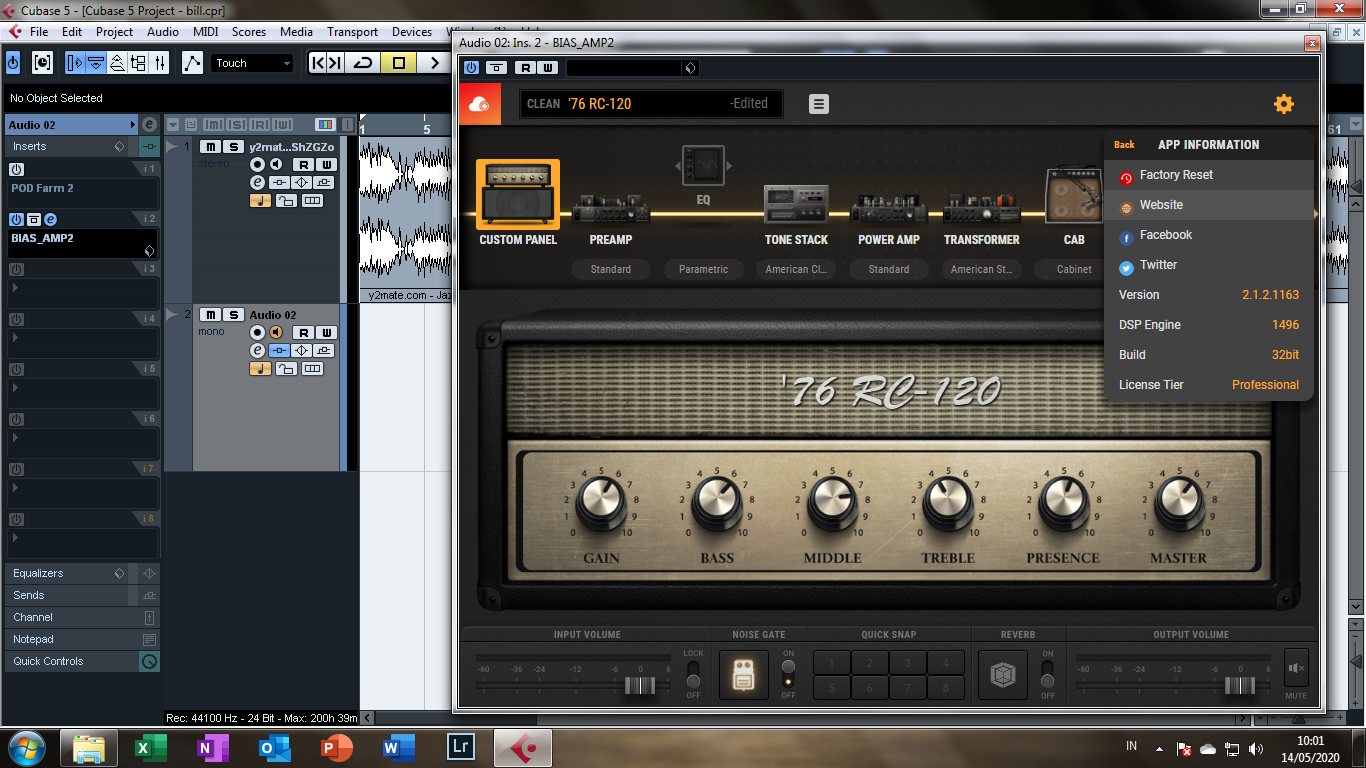Screen dimensions: 1366x768
Task: Open the Twitter link
Action: 1208,265
